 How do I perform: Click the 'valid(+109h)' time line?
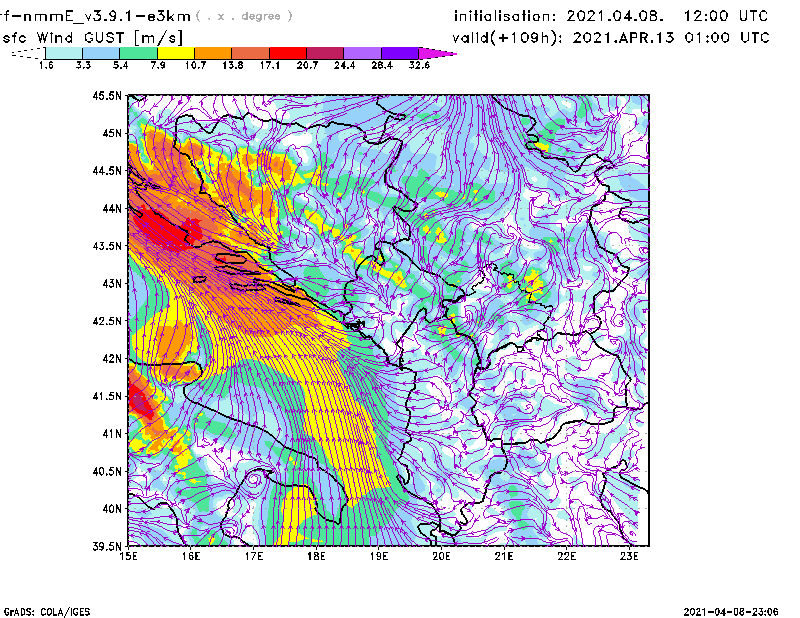[x=611, y=38]
